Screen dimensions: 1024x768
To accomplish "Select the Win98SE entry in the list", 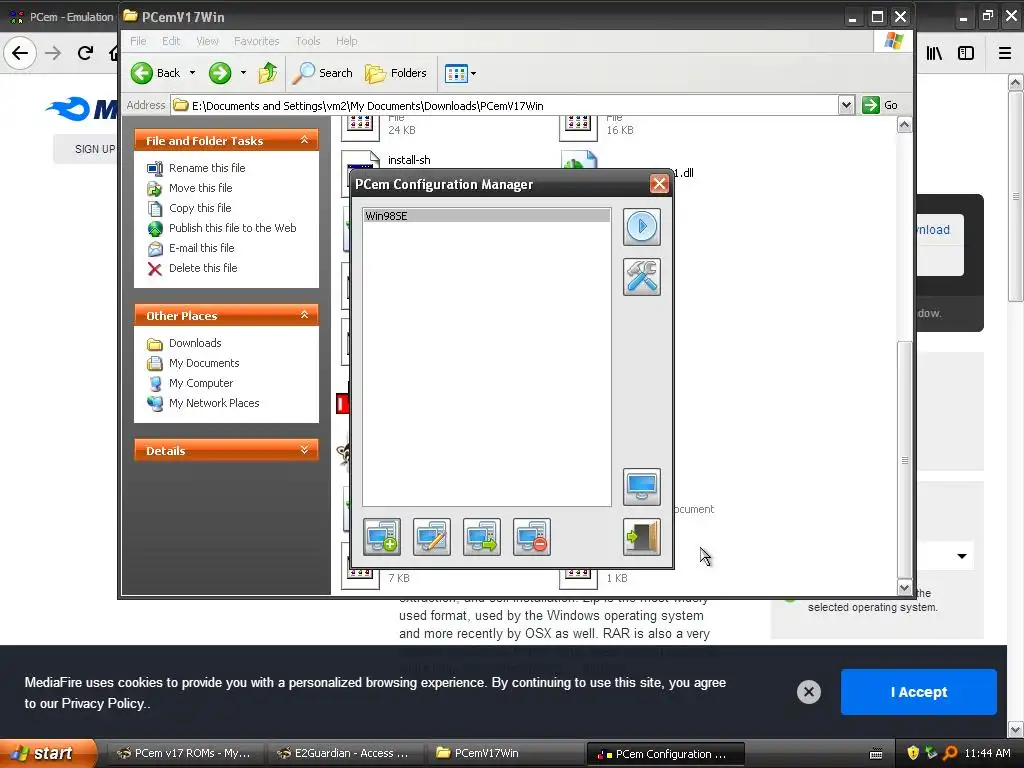I will 487,216.
